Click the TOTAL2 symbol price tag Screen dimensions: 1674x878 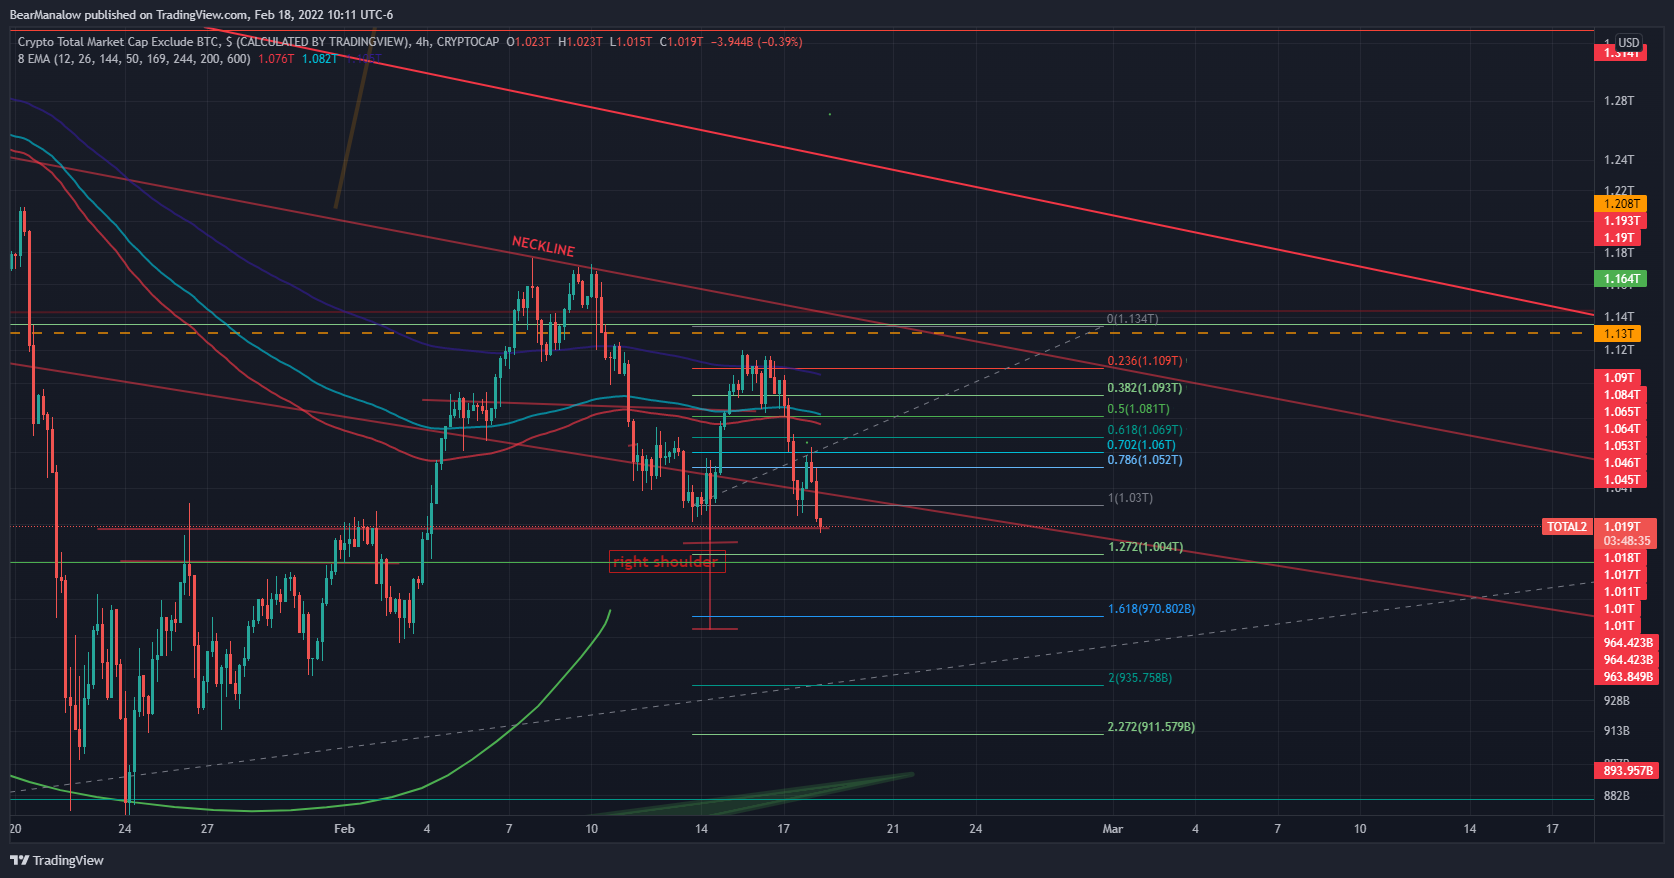coord(1567,527)
